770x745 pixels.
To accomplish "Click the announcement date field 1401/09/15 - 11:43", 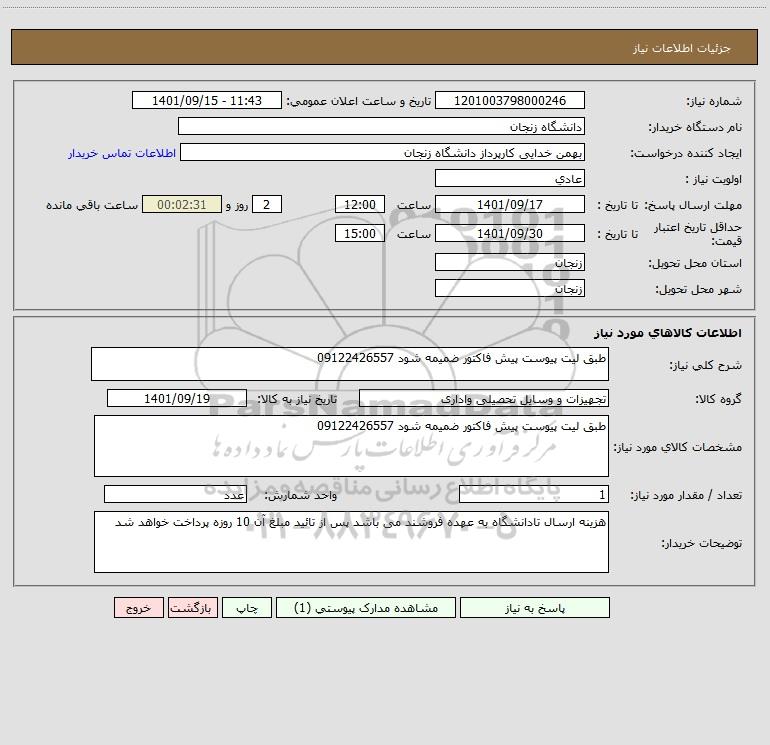I will [207, 100].
